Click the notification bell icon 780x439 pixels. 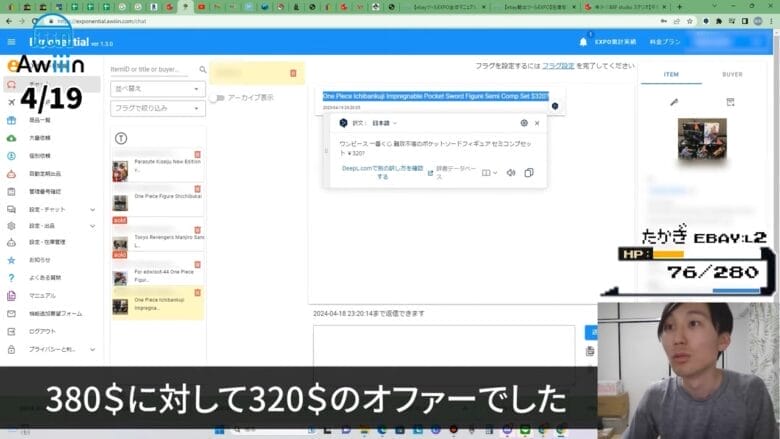584,42
